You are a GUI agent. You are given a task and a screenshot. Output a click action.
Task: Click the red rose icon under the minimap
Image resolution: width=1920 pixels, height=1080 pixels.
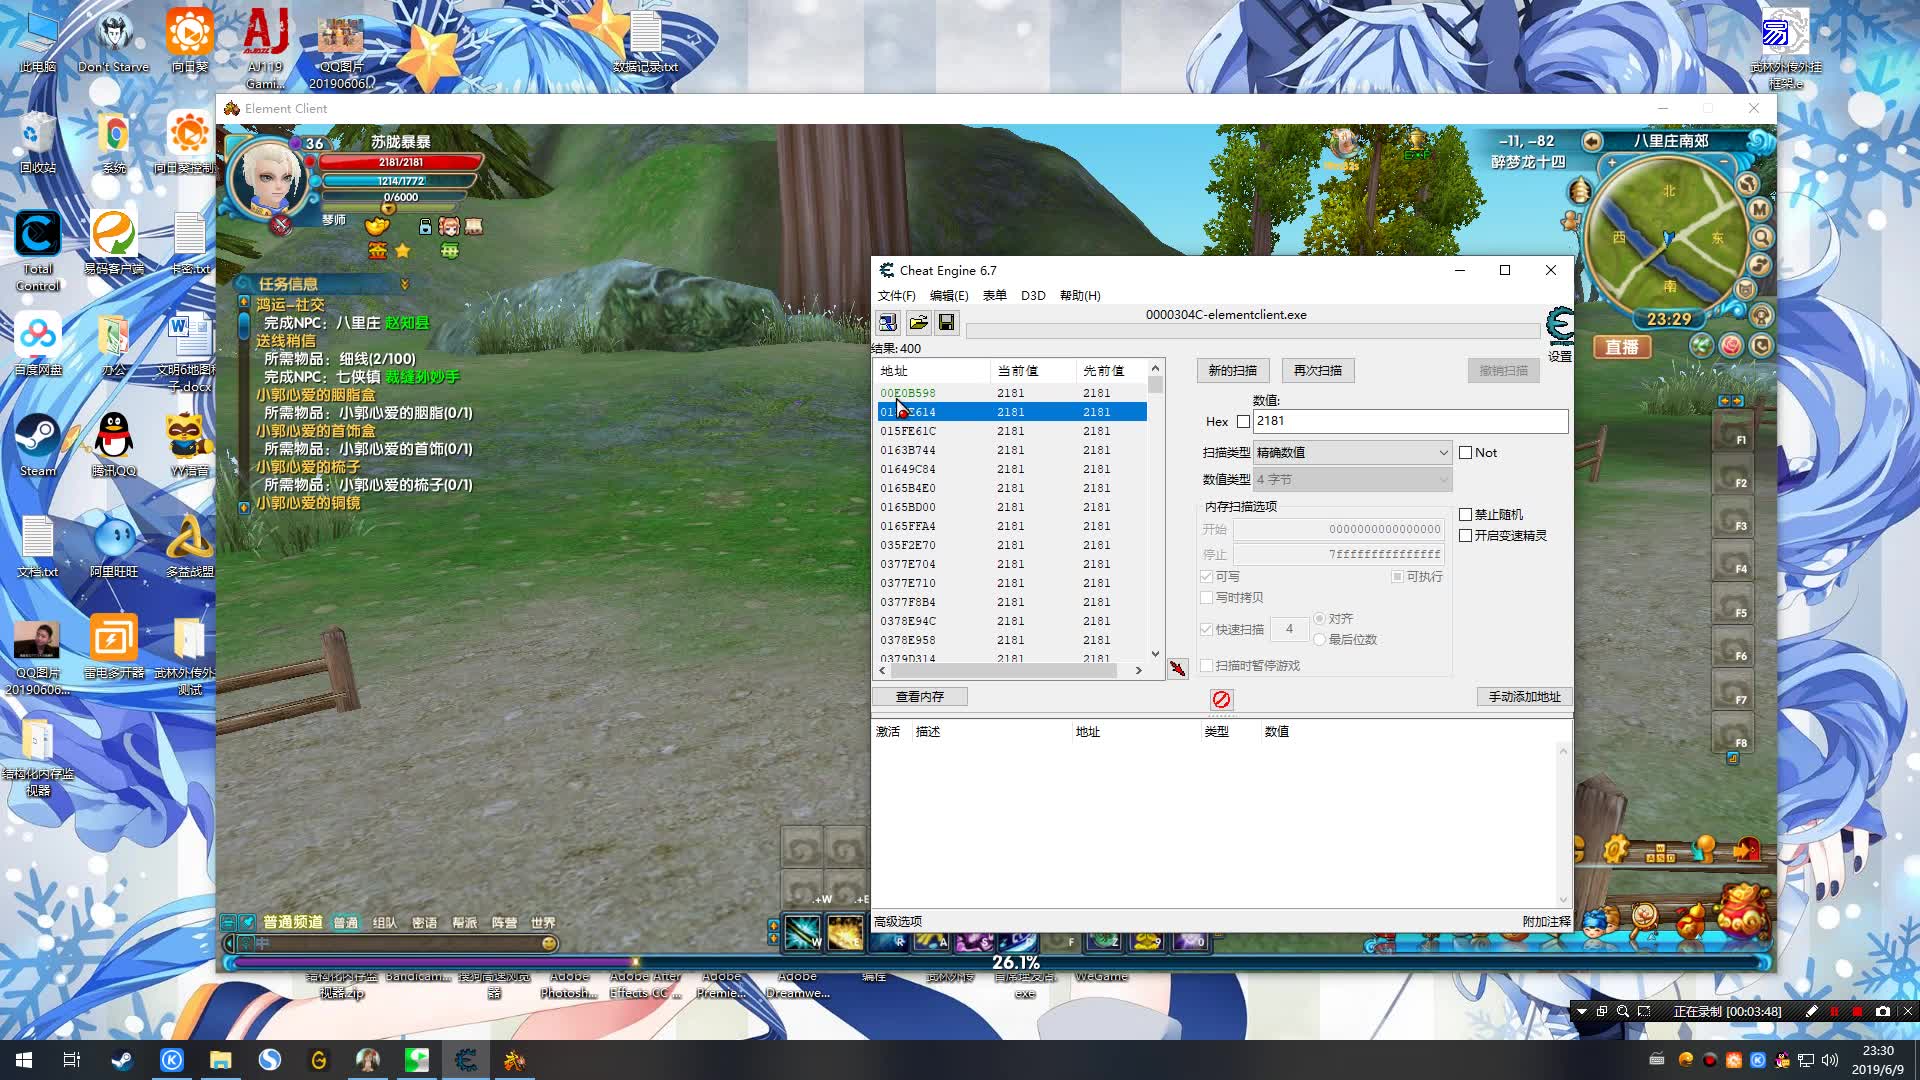coord(1731,346)
